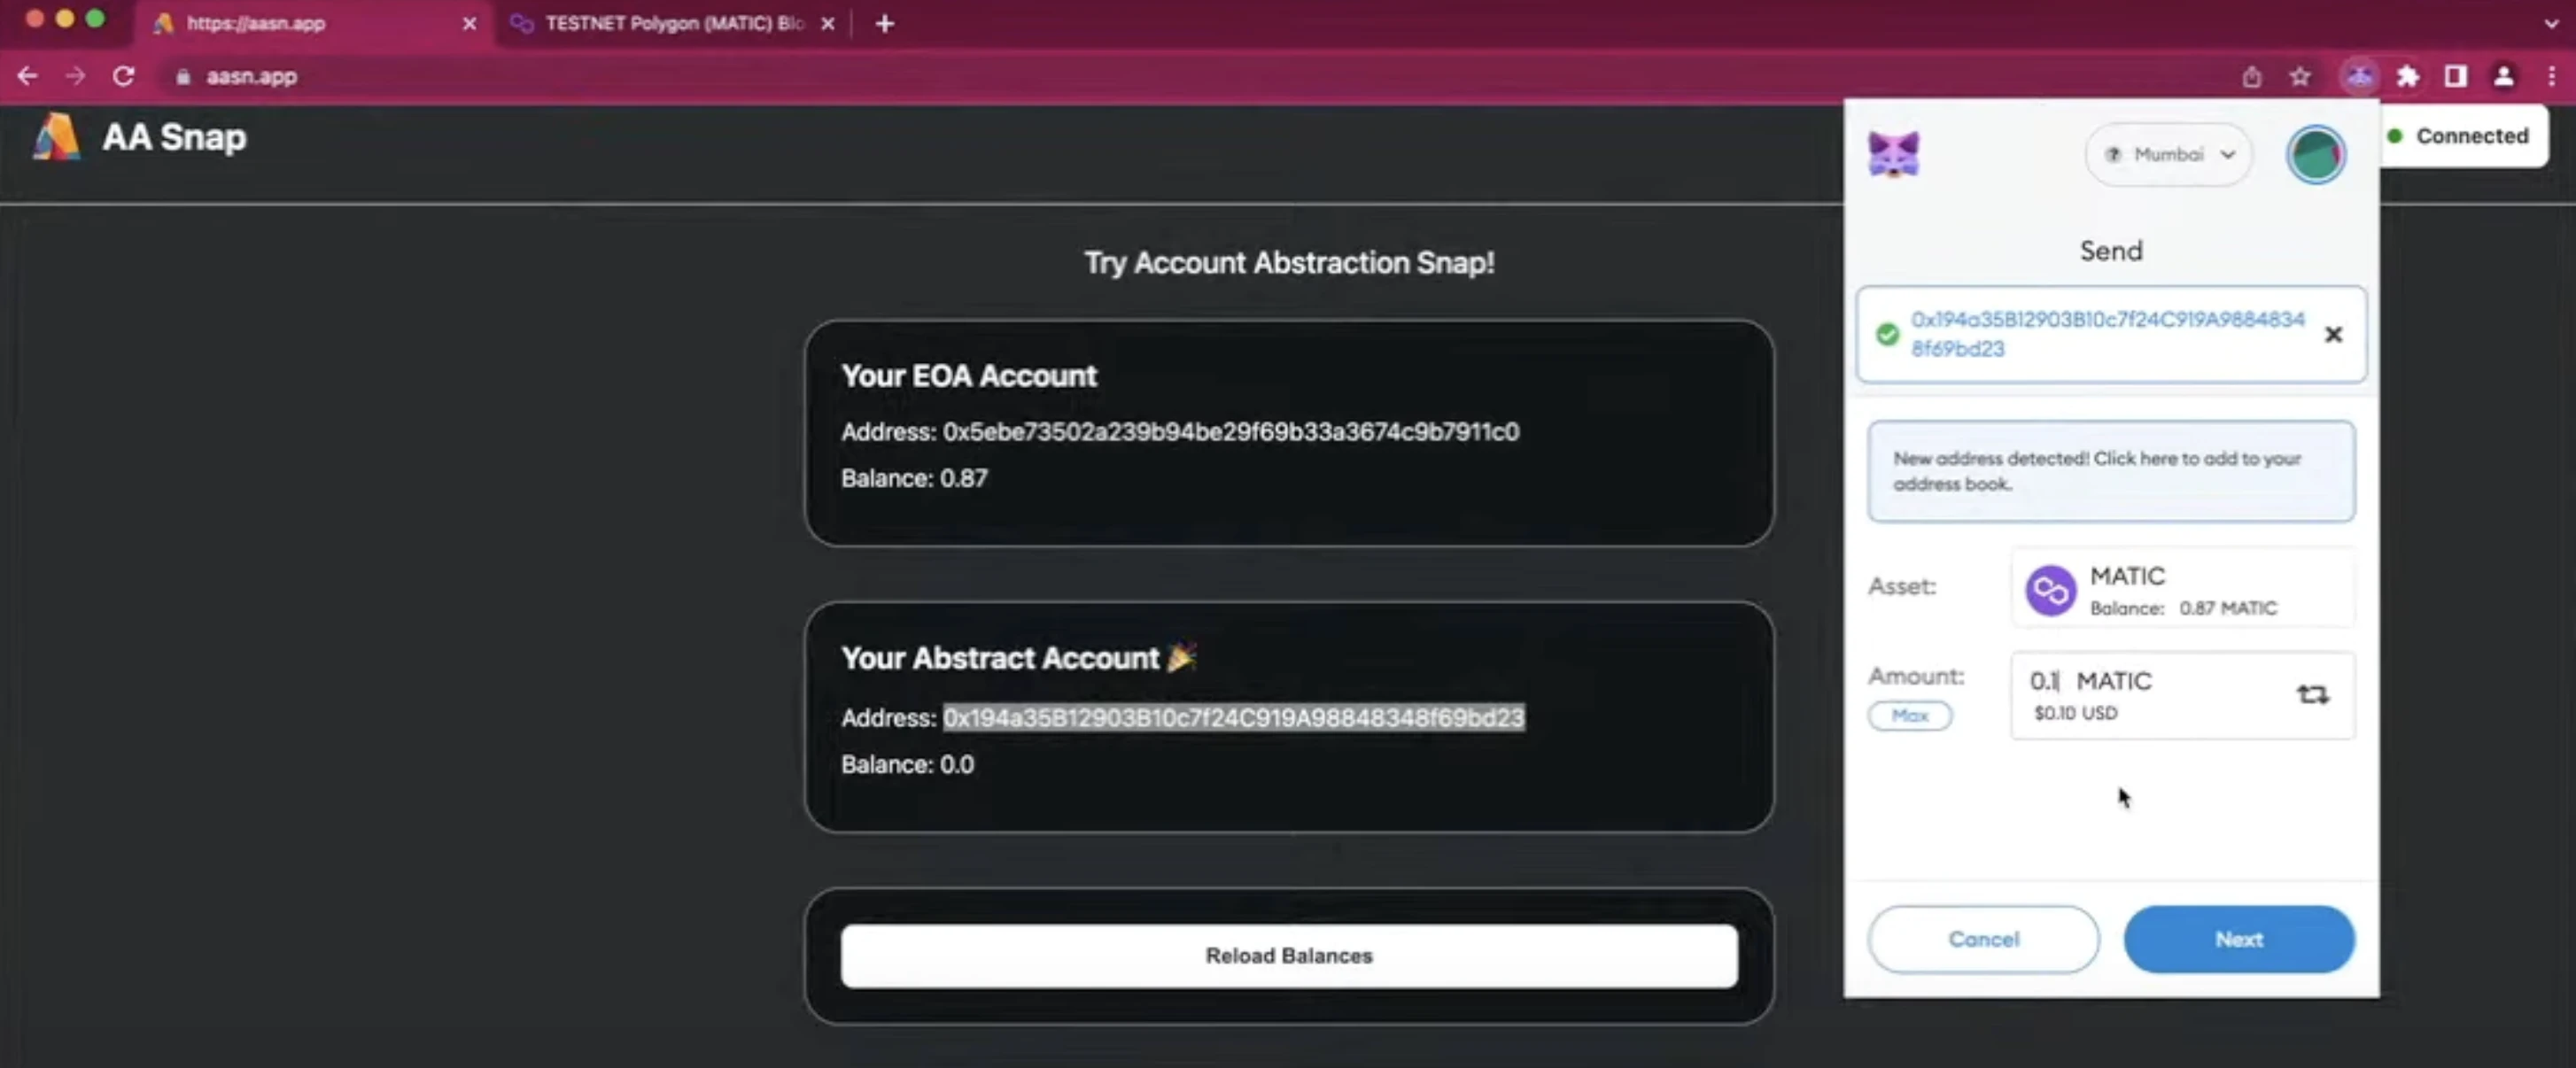Expand the browser extensions menu

point(2403,77)
